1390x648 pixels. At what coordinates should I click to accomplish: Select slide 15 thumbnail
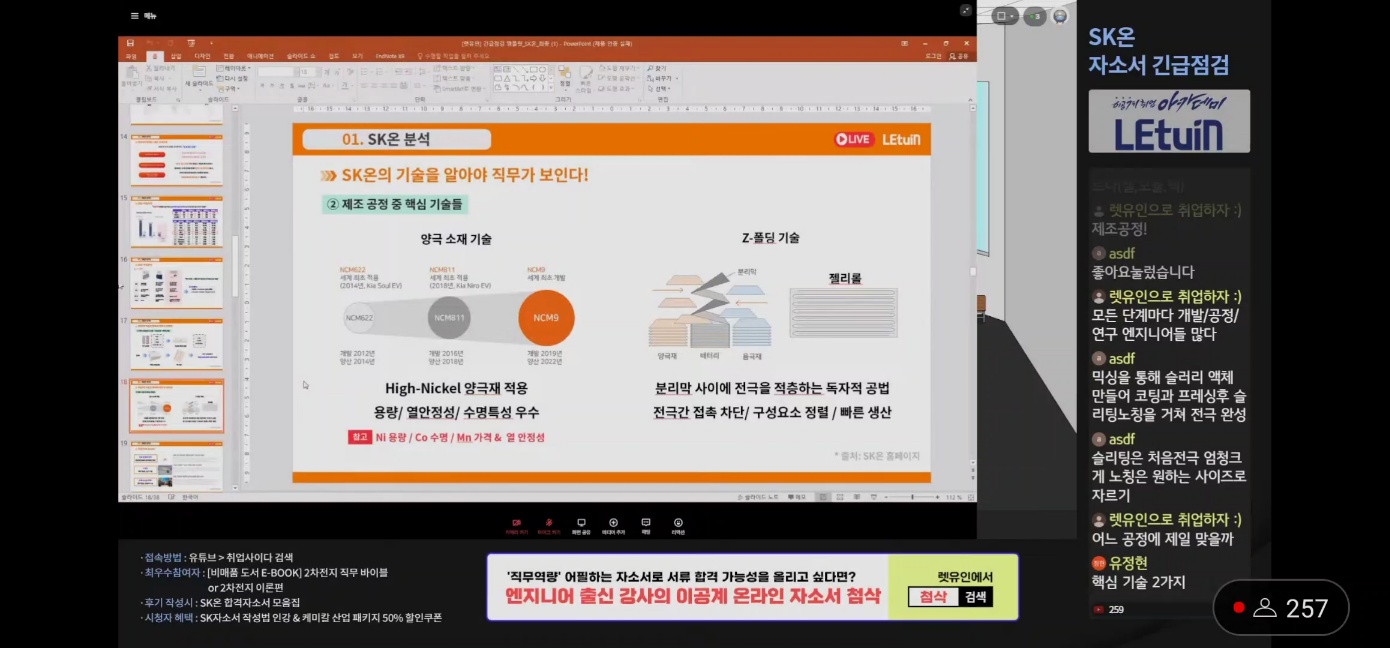[x=177, y=221]
